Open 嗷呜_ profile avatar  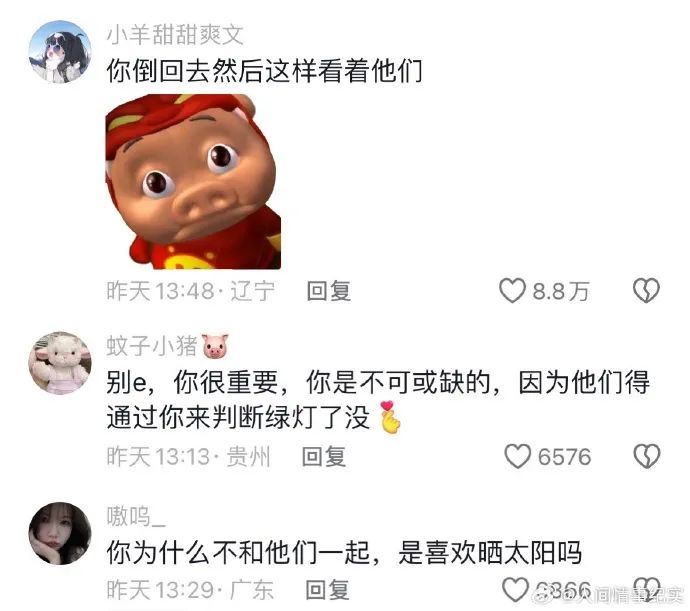(60, 534)
